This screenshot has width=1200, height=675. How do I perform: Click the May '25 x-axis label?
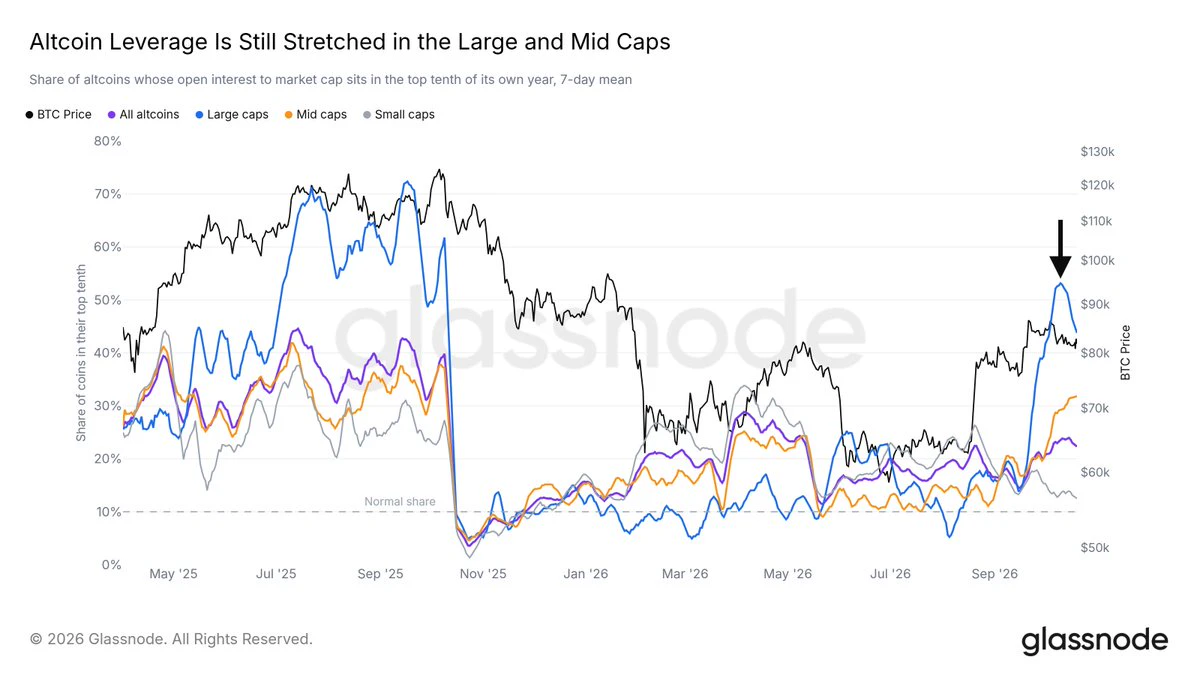point(174,574)
